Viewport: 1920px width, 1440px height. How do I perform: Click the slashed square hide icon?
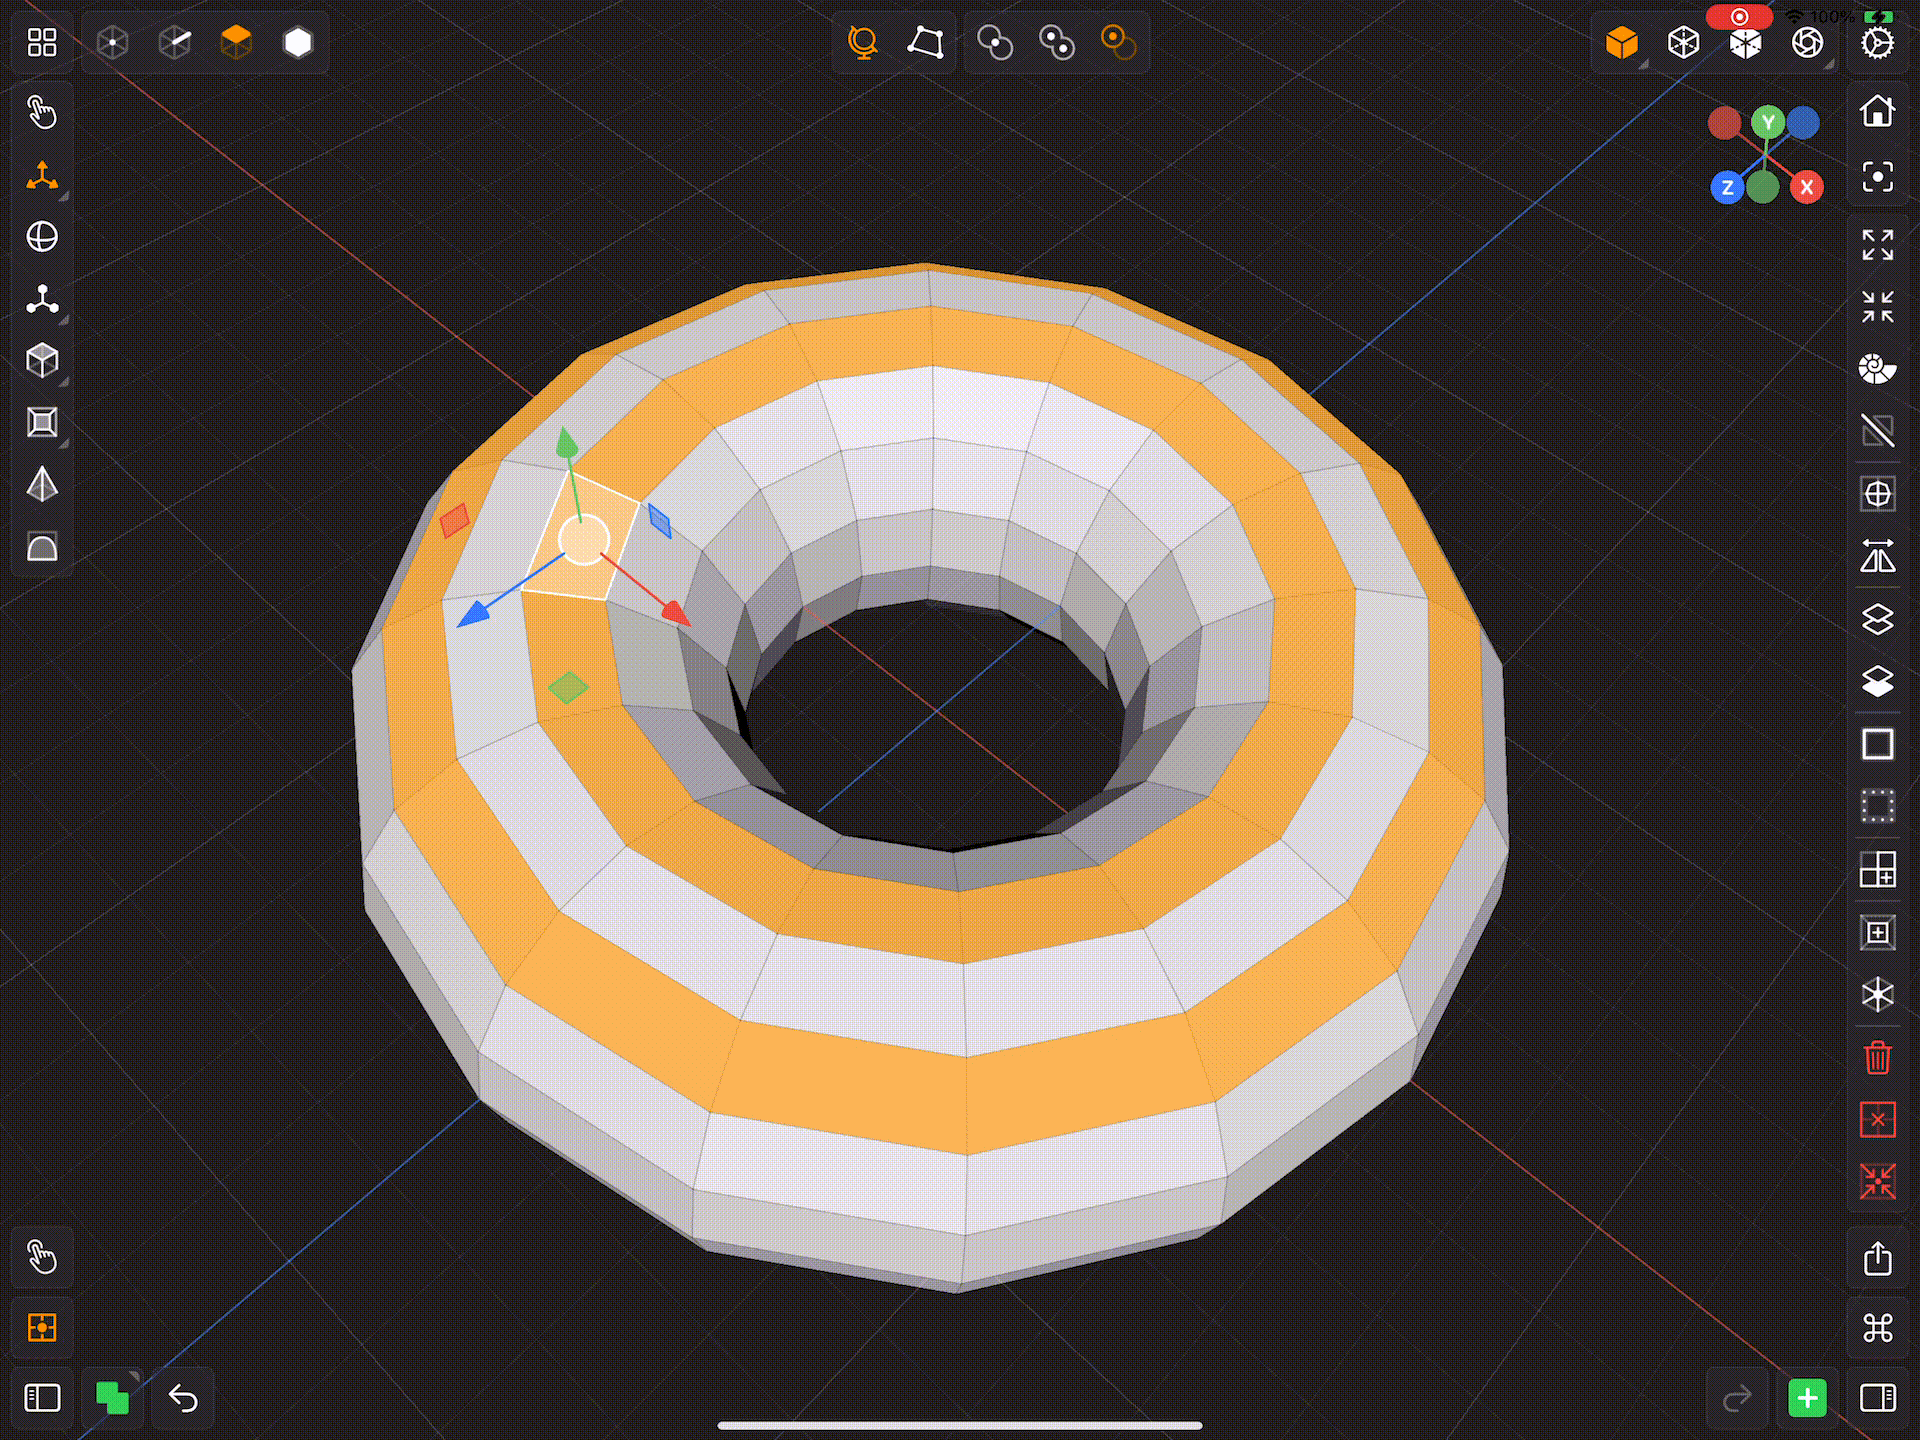point(1878,431)
